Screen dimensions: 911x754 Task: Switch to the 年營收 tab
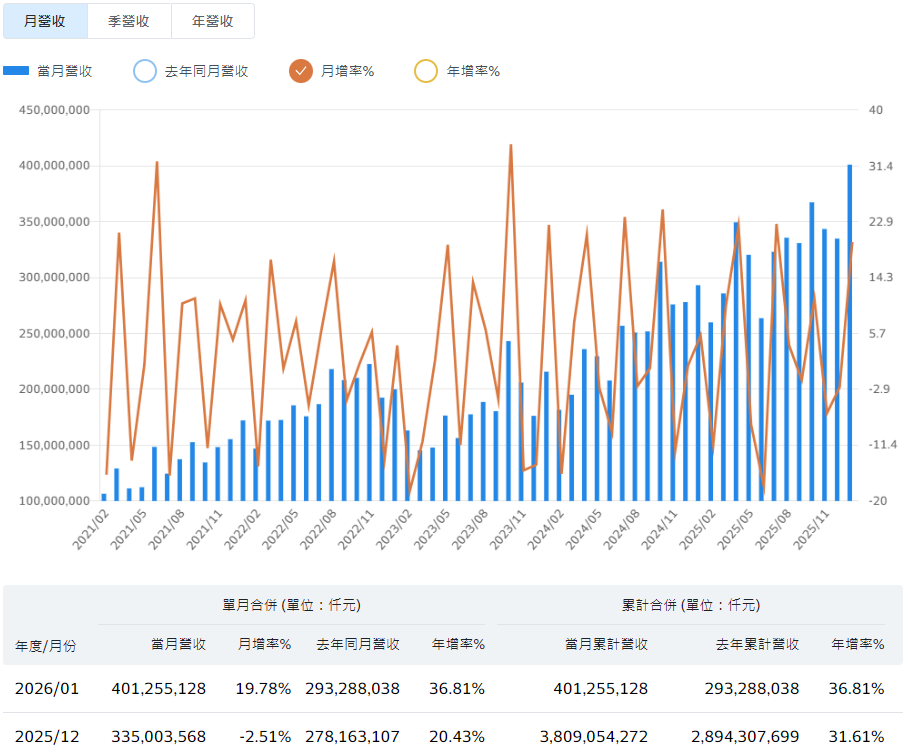coord(214,20)
